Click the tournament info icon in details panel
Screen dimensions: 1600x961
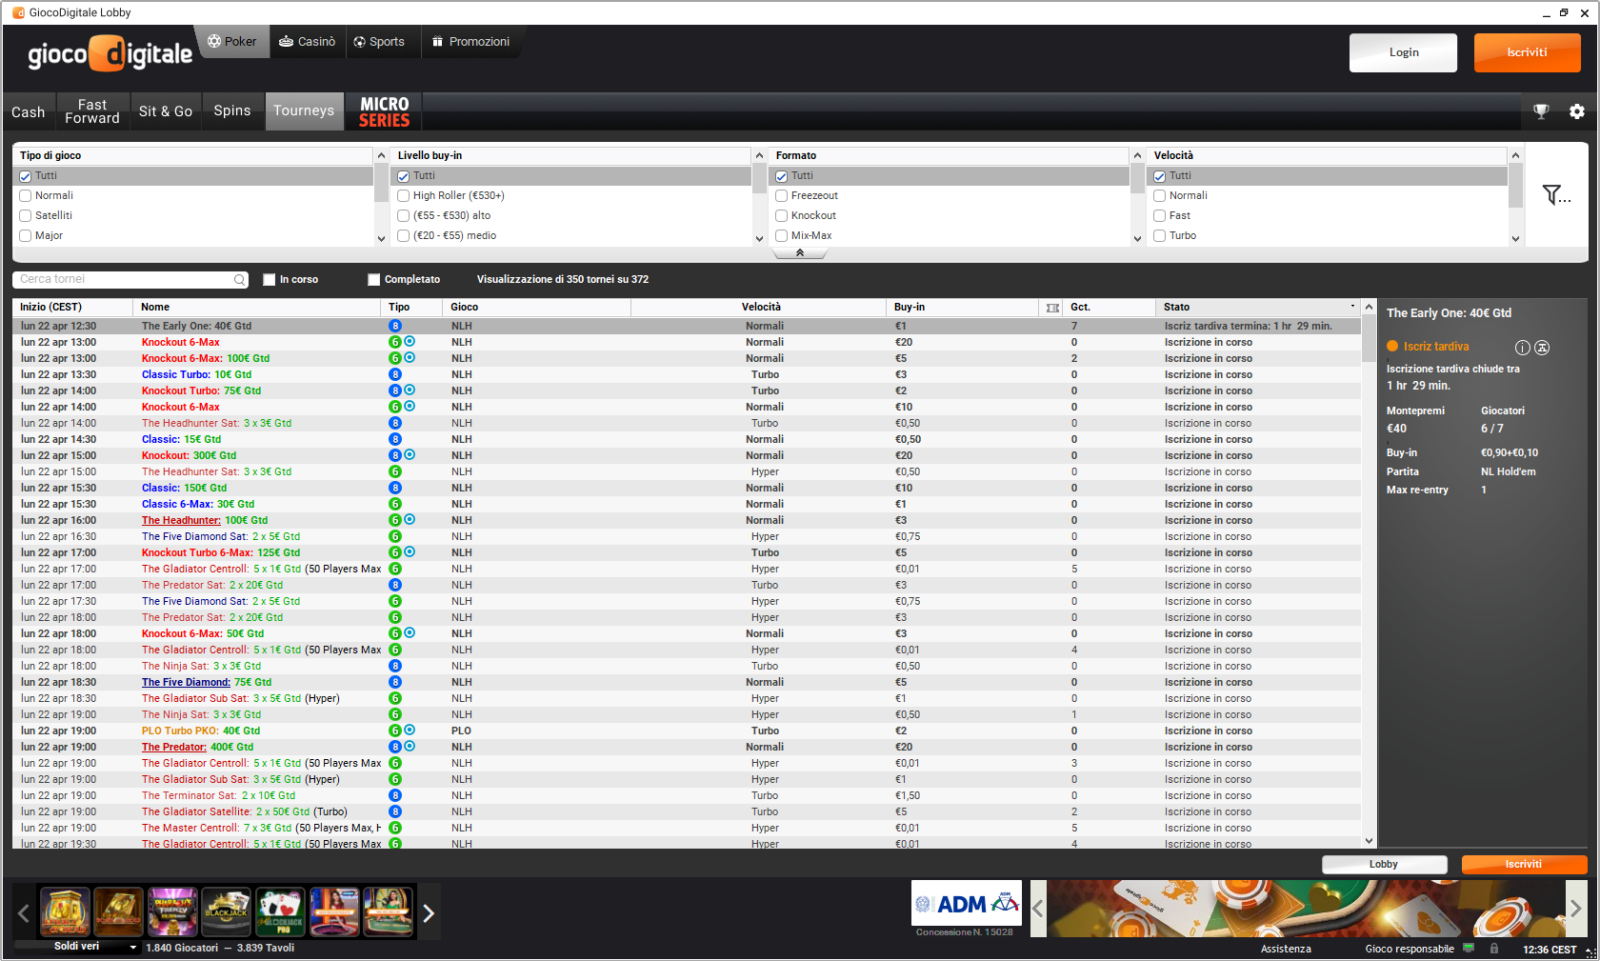[1522, 348]
